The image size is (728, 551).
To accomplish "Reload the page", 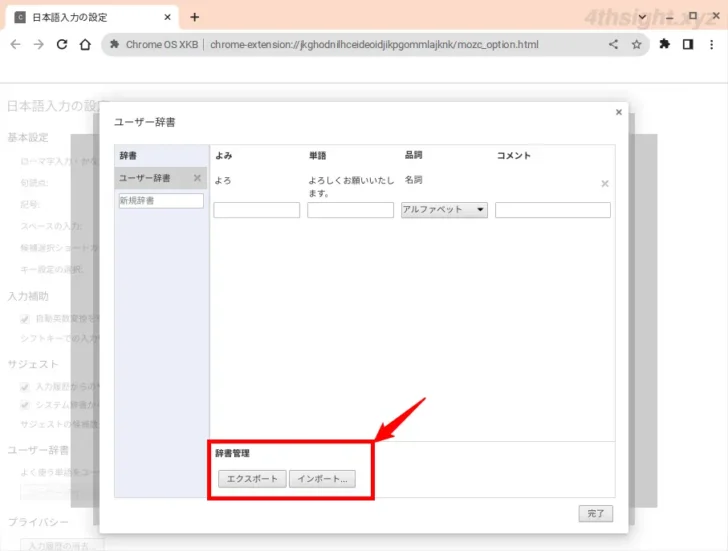I will click(x=62, y=44).
